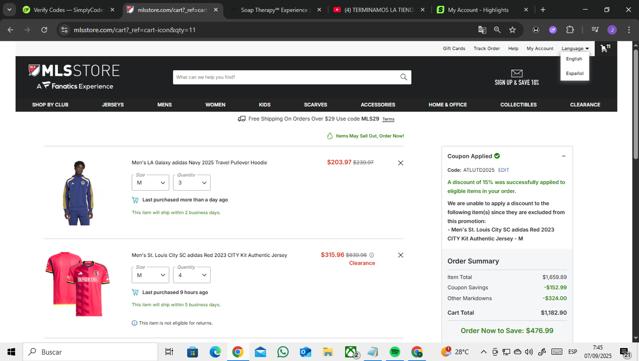Open Size dropdown for the St. Louis City jersey
This screenshot has width=639, height=361.
click(150, 275)
